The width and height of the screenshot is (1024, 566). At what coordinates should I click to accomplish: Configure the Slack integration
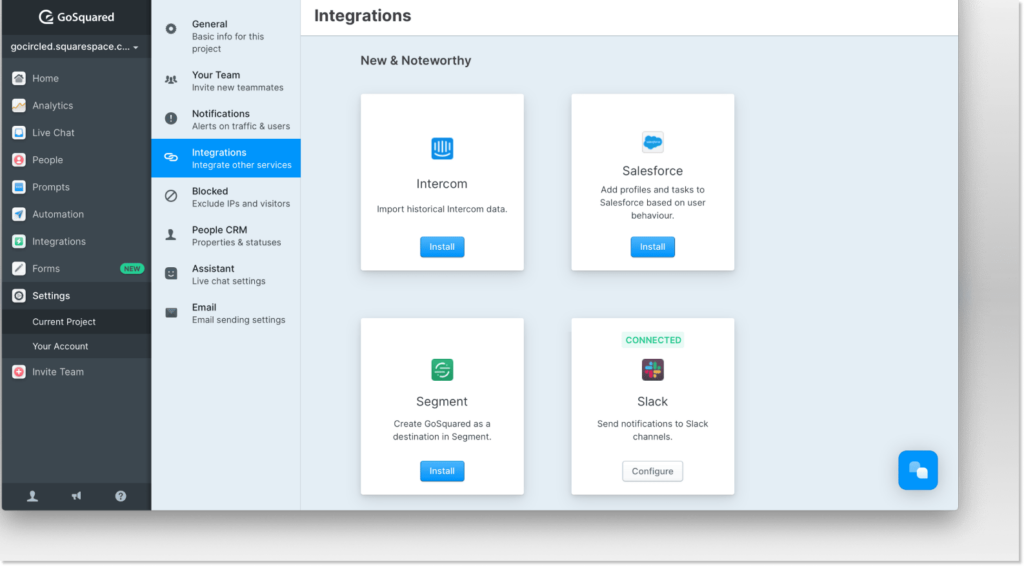[652, 471]
